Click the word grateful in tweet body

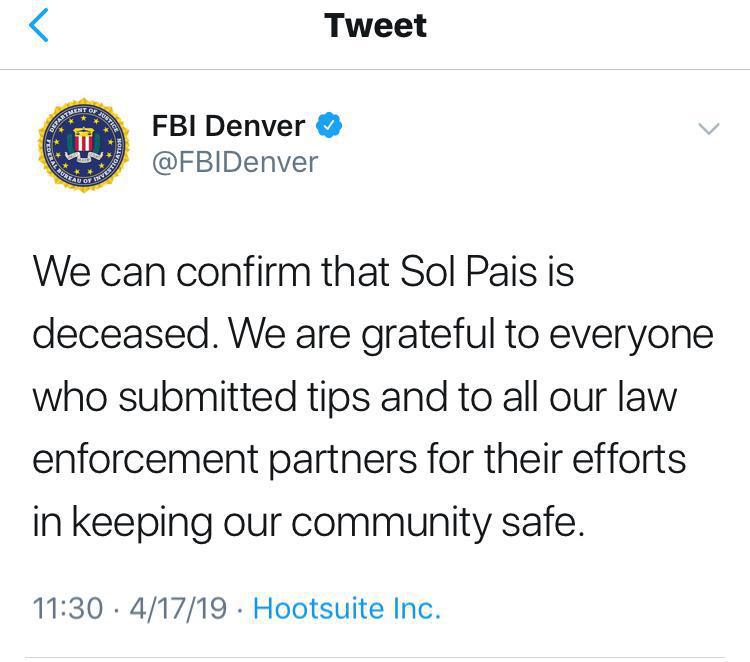[427, 335]
